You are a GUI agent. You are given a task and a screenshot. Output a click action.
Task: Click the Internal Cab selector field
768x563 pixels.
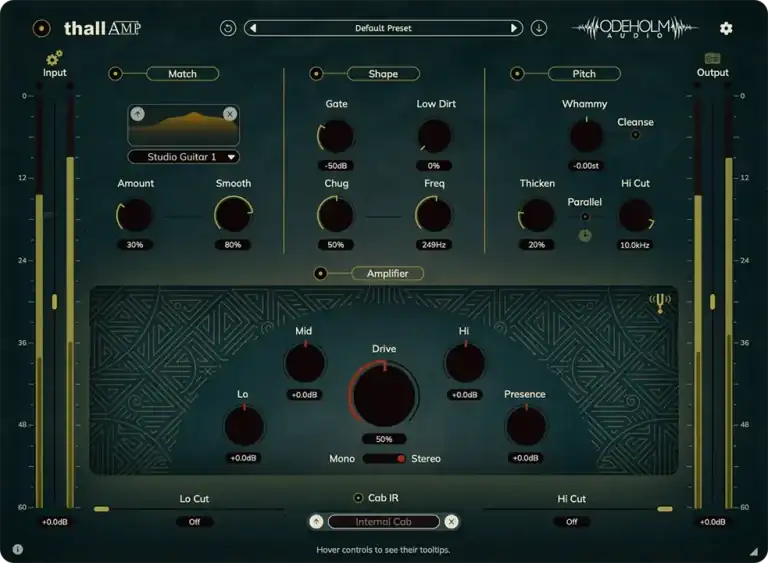[x=384, y=522]
